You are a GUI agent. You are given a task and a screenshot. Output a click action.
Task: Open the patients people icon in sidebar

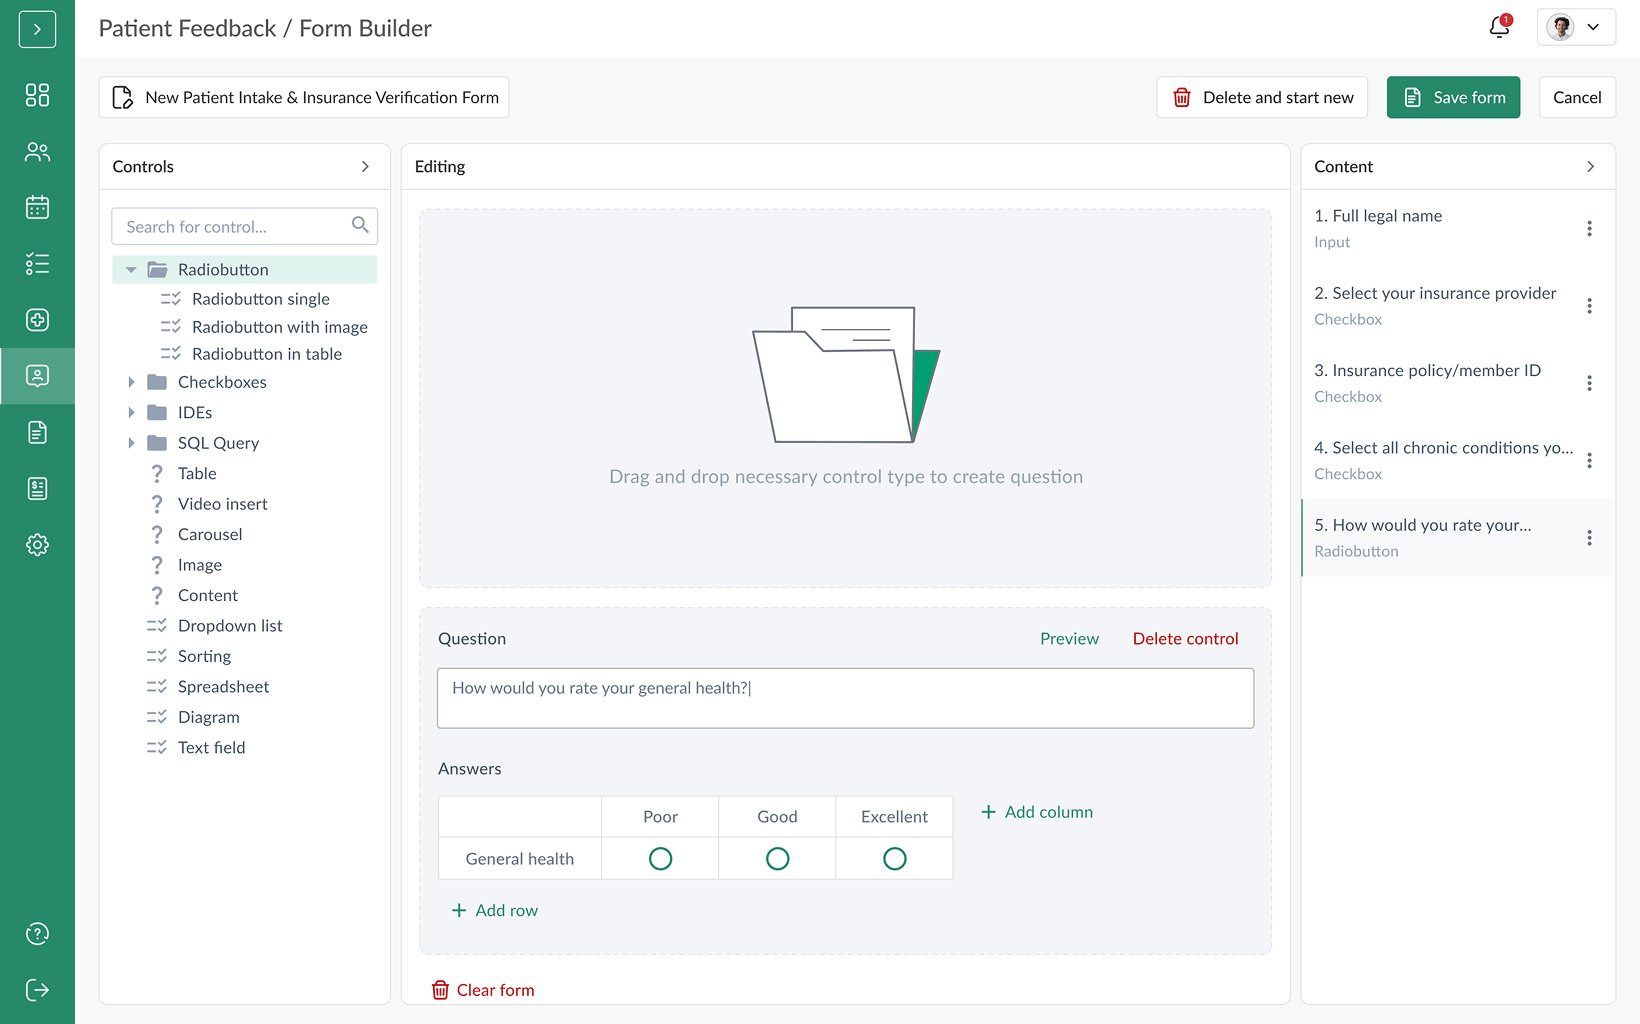pyautogui.click(x=37, y=152)
